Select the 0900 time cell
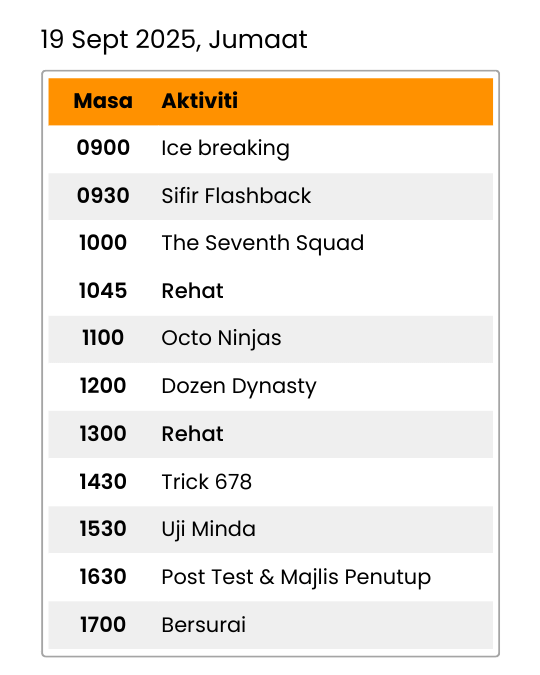 point(103,148)
